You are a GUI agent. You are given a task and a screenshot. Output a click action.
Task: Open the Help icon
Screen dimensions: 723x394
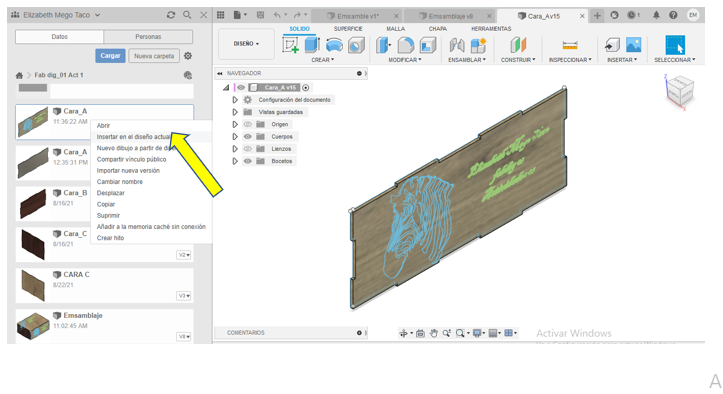point(673,15)
